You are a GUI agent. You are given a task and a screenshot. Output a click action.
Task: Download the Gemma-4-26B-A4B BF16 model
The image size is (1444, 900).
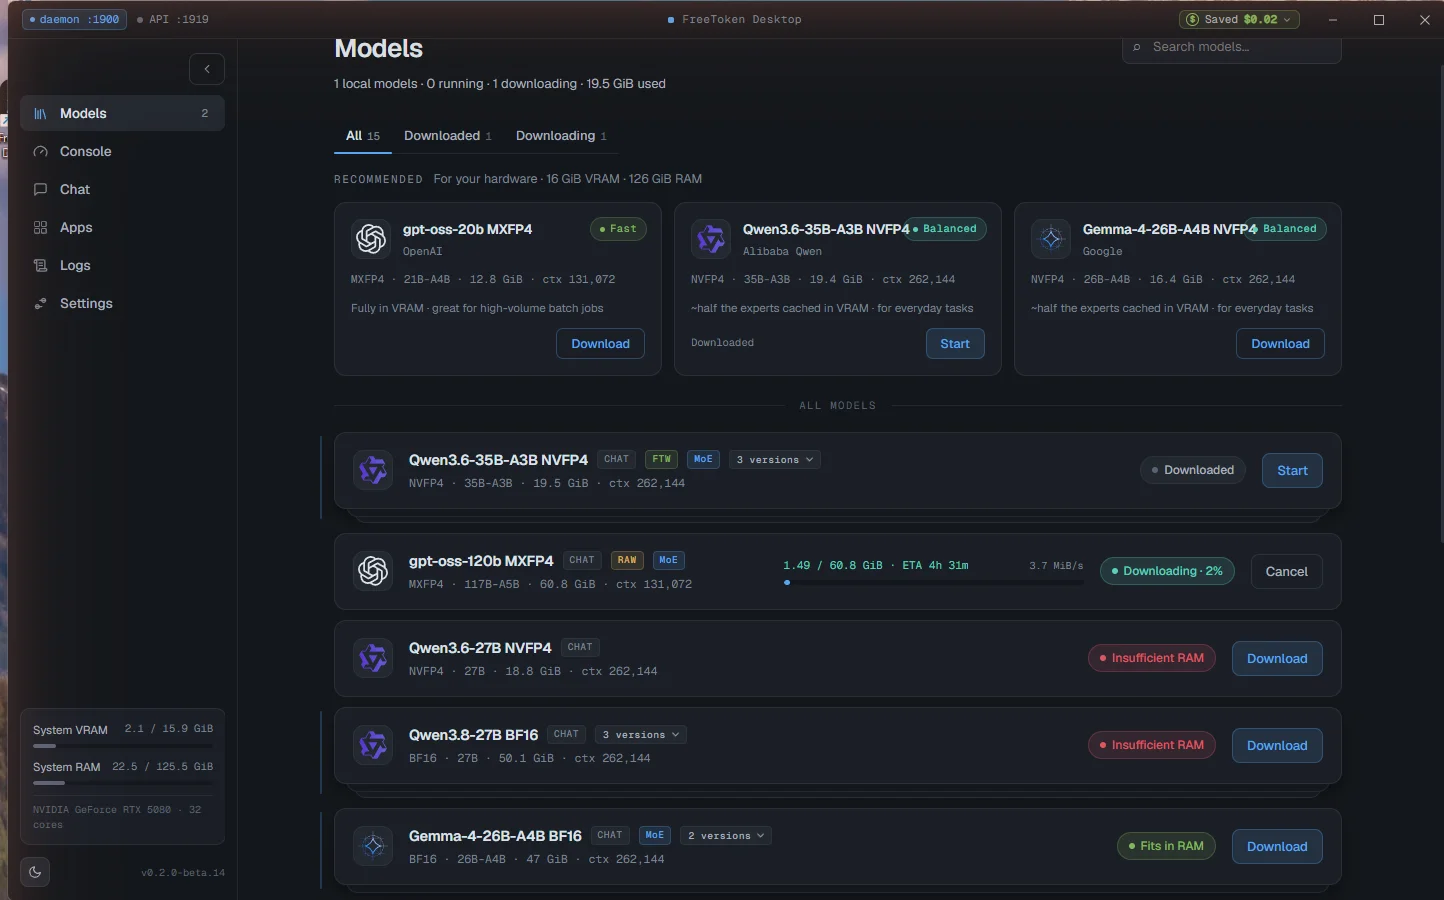[x=1277, y=847]
